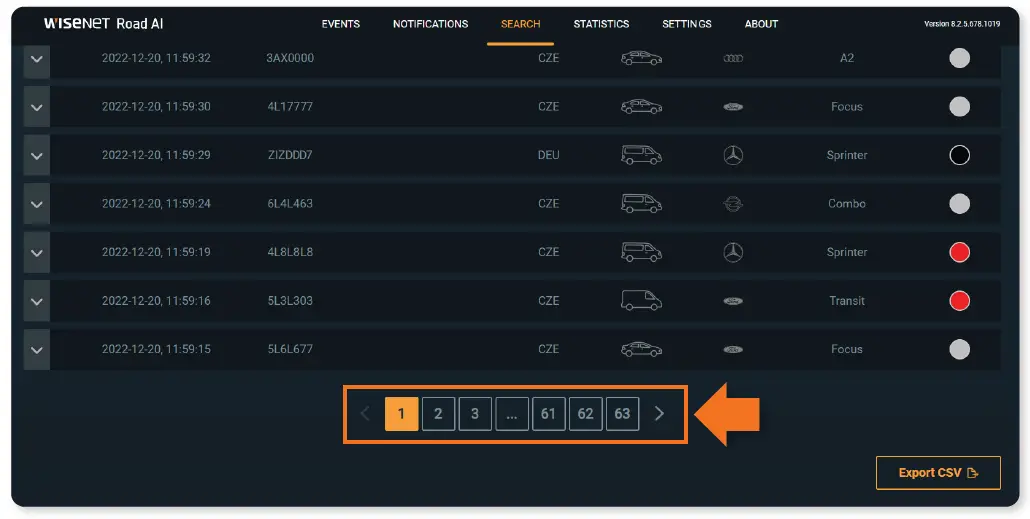Click the Mercedes logo in the ZIZDDD7 row
Viewport: 1030px width, 519px height.
(x=733, y=156)
